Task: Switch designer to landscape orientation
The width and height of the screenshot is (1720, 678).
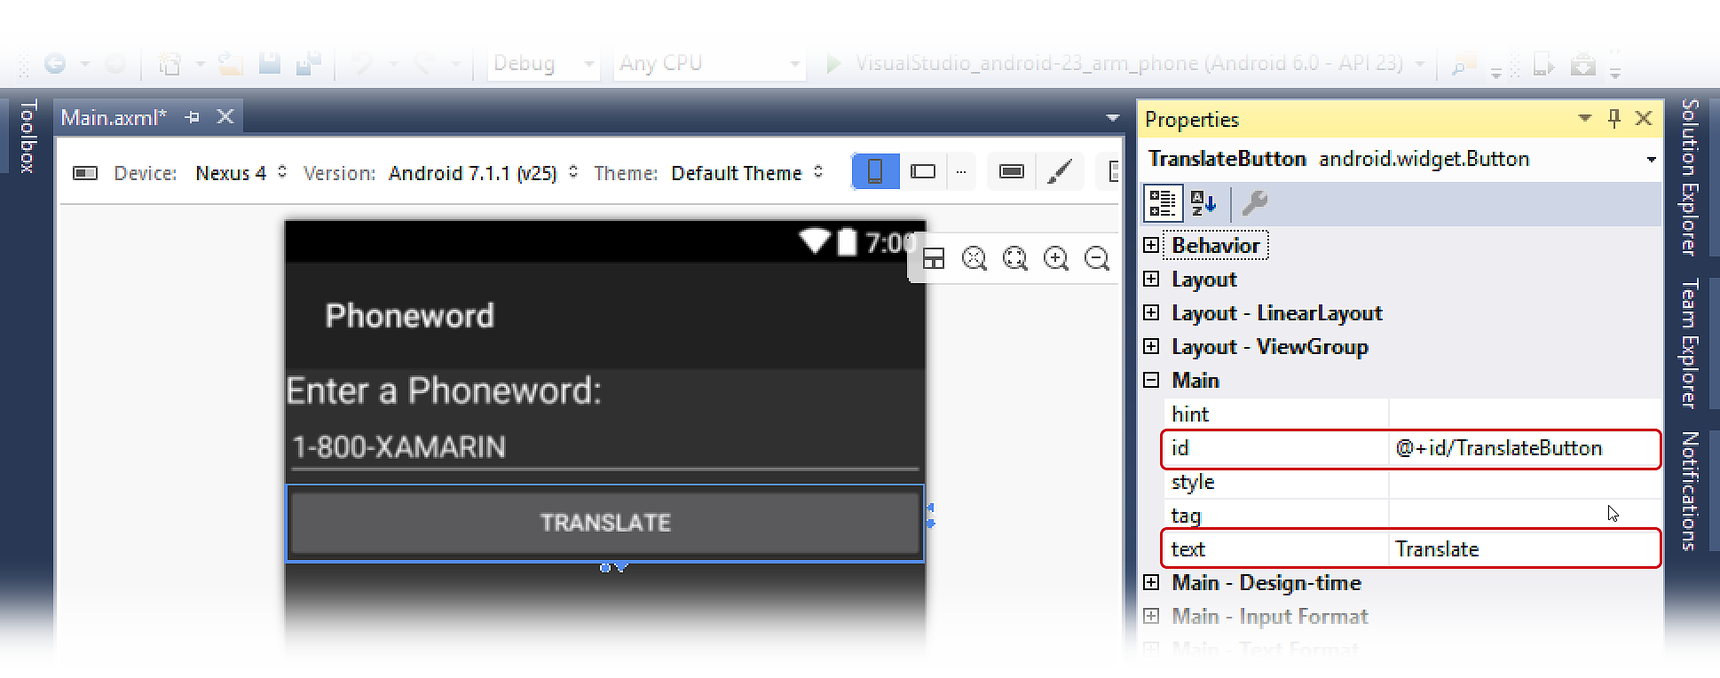Action: 923,172
